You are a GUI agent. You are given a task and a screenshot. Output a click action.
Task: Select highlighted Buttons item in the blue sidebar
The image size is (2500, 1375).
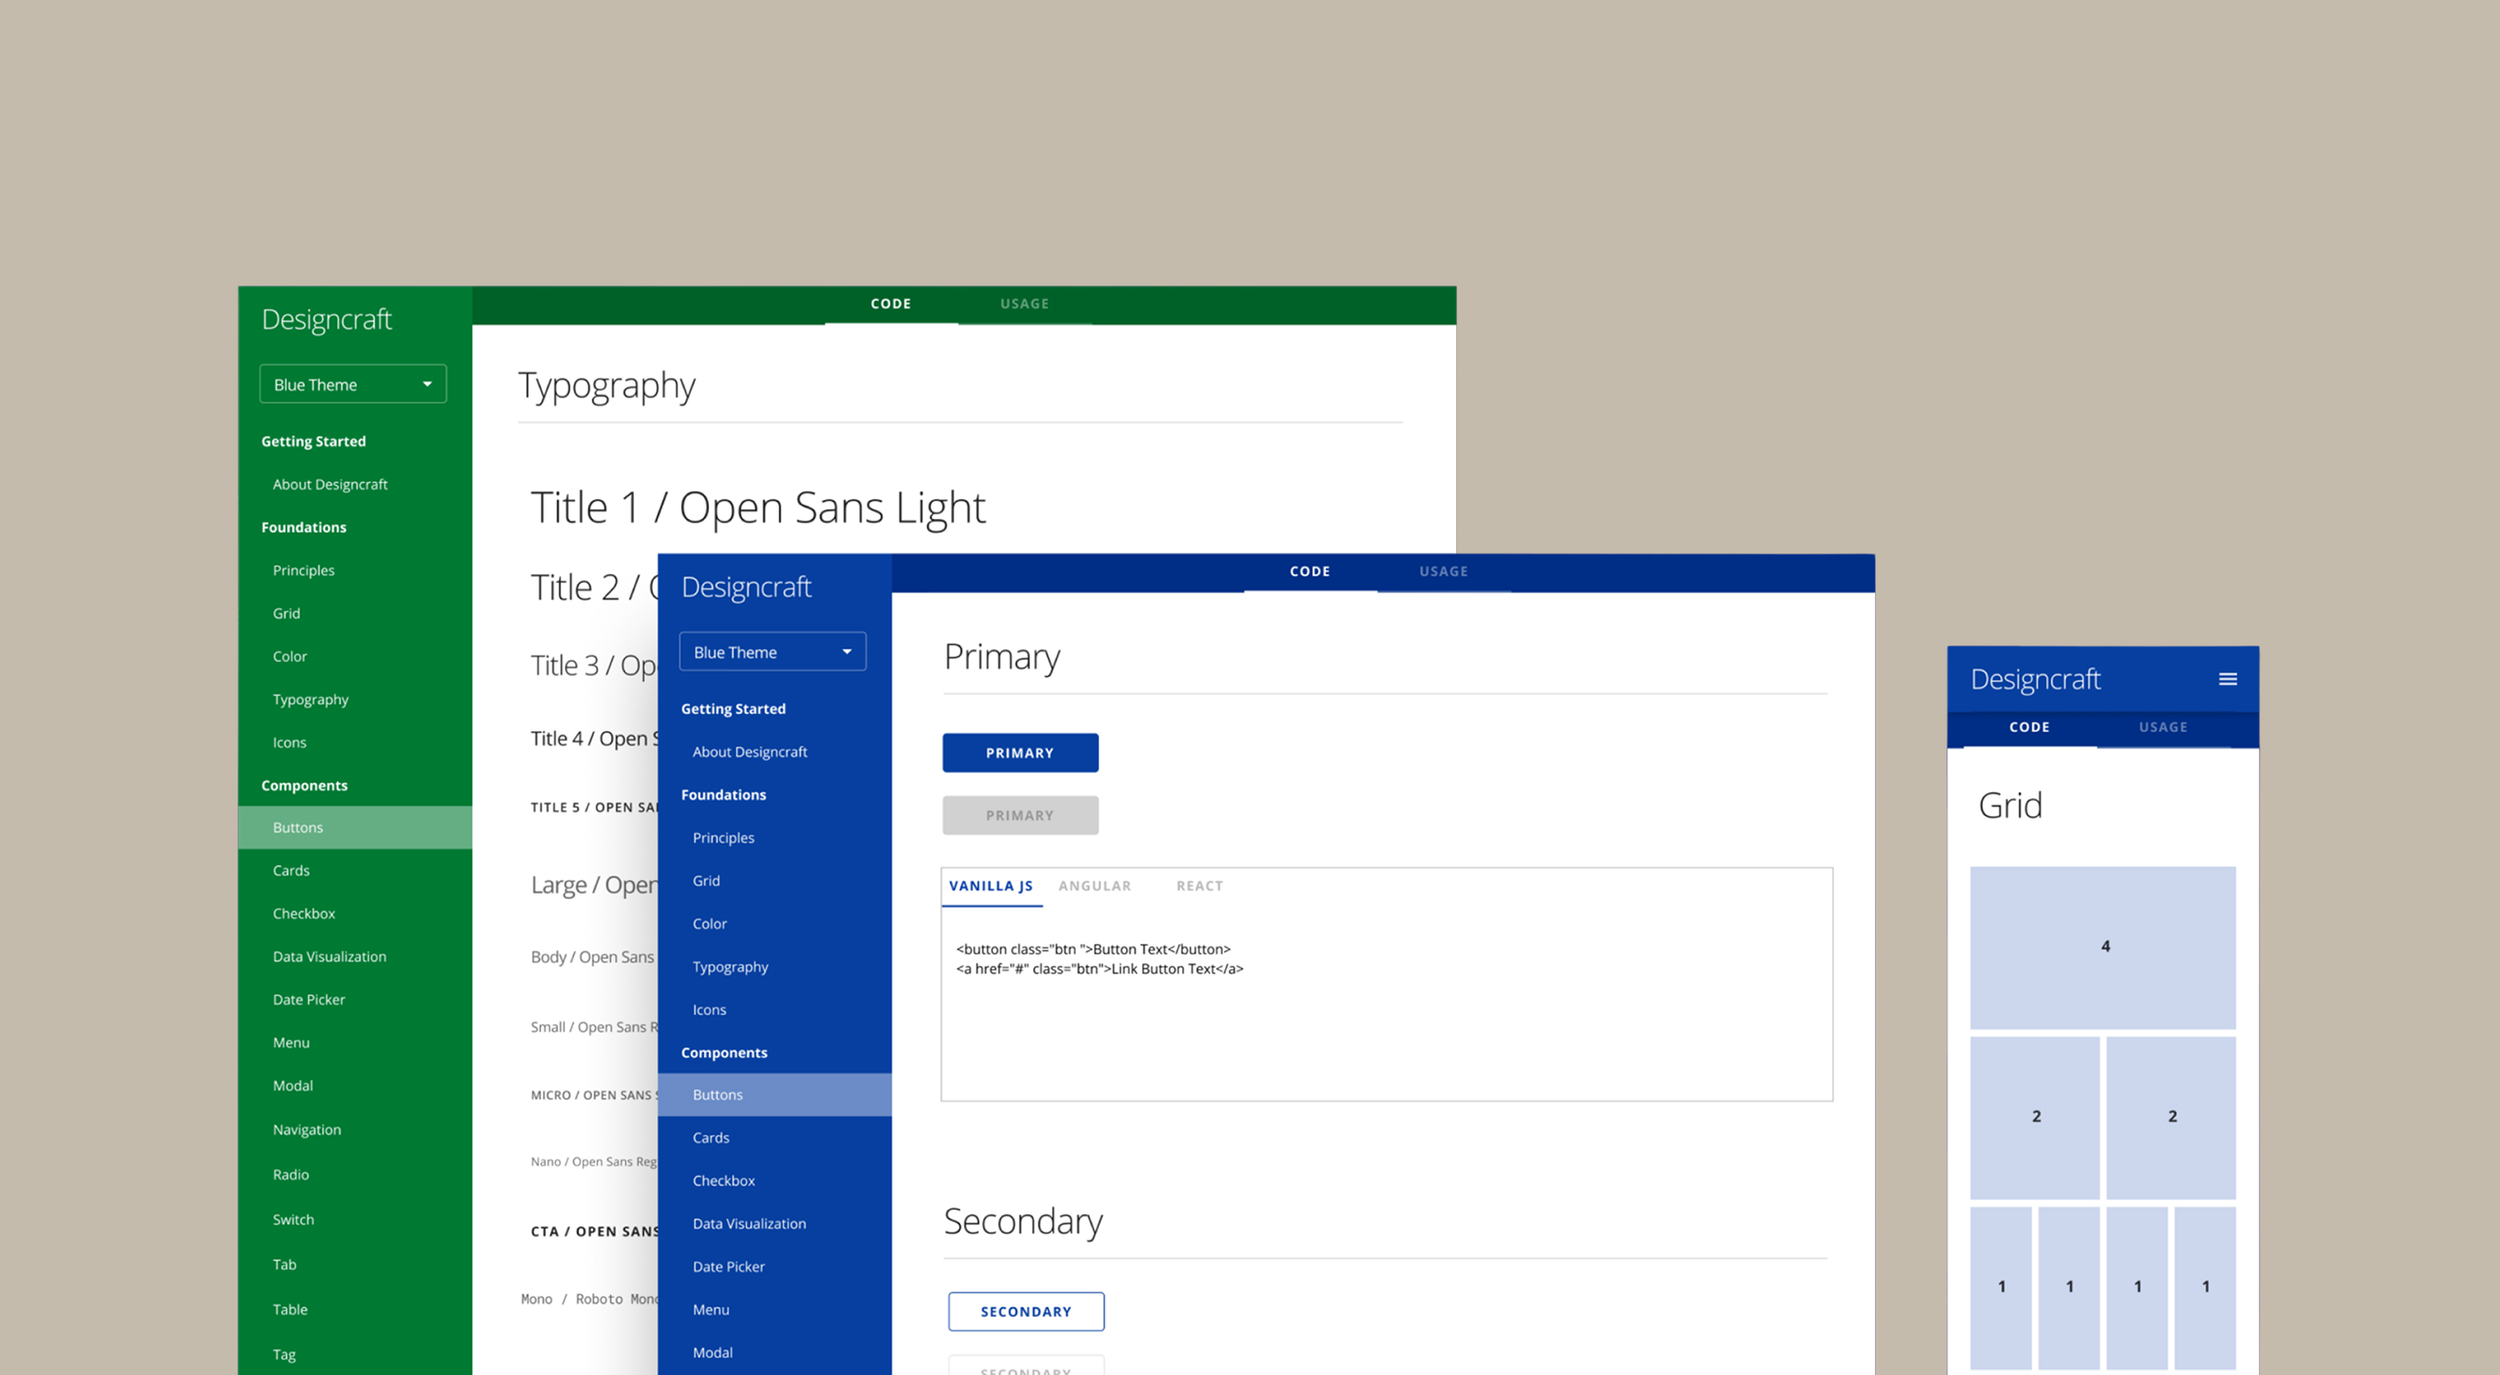coord(775,1095)
